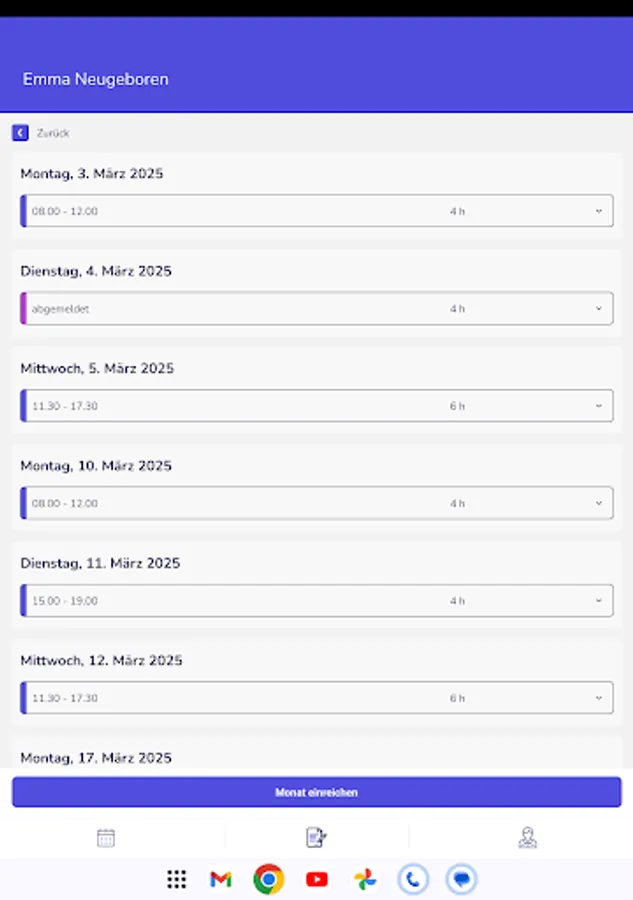Launch the Chrome browser
Viewport: 633px width, 900px height.
coord(268,879)
